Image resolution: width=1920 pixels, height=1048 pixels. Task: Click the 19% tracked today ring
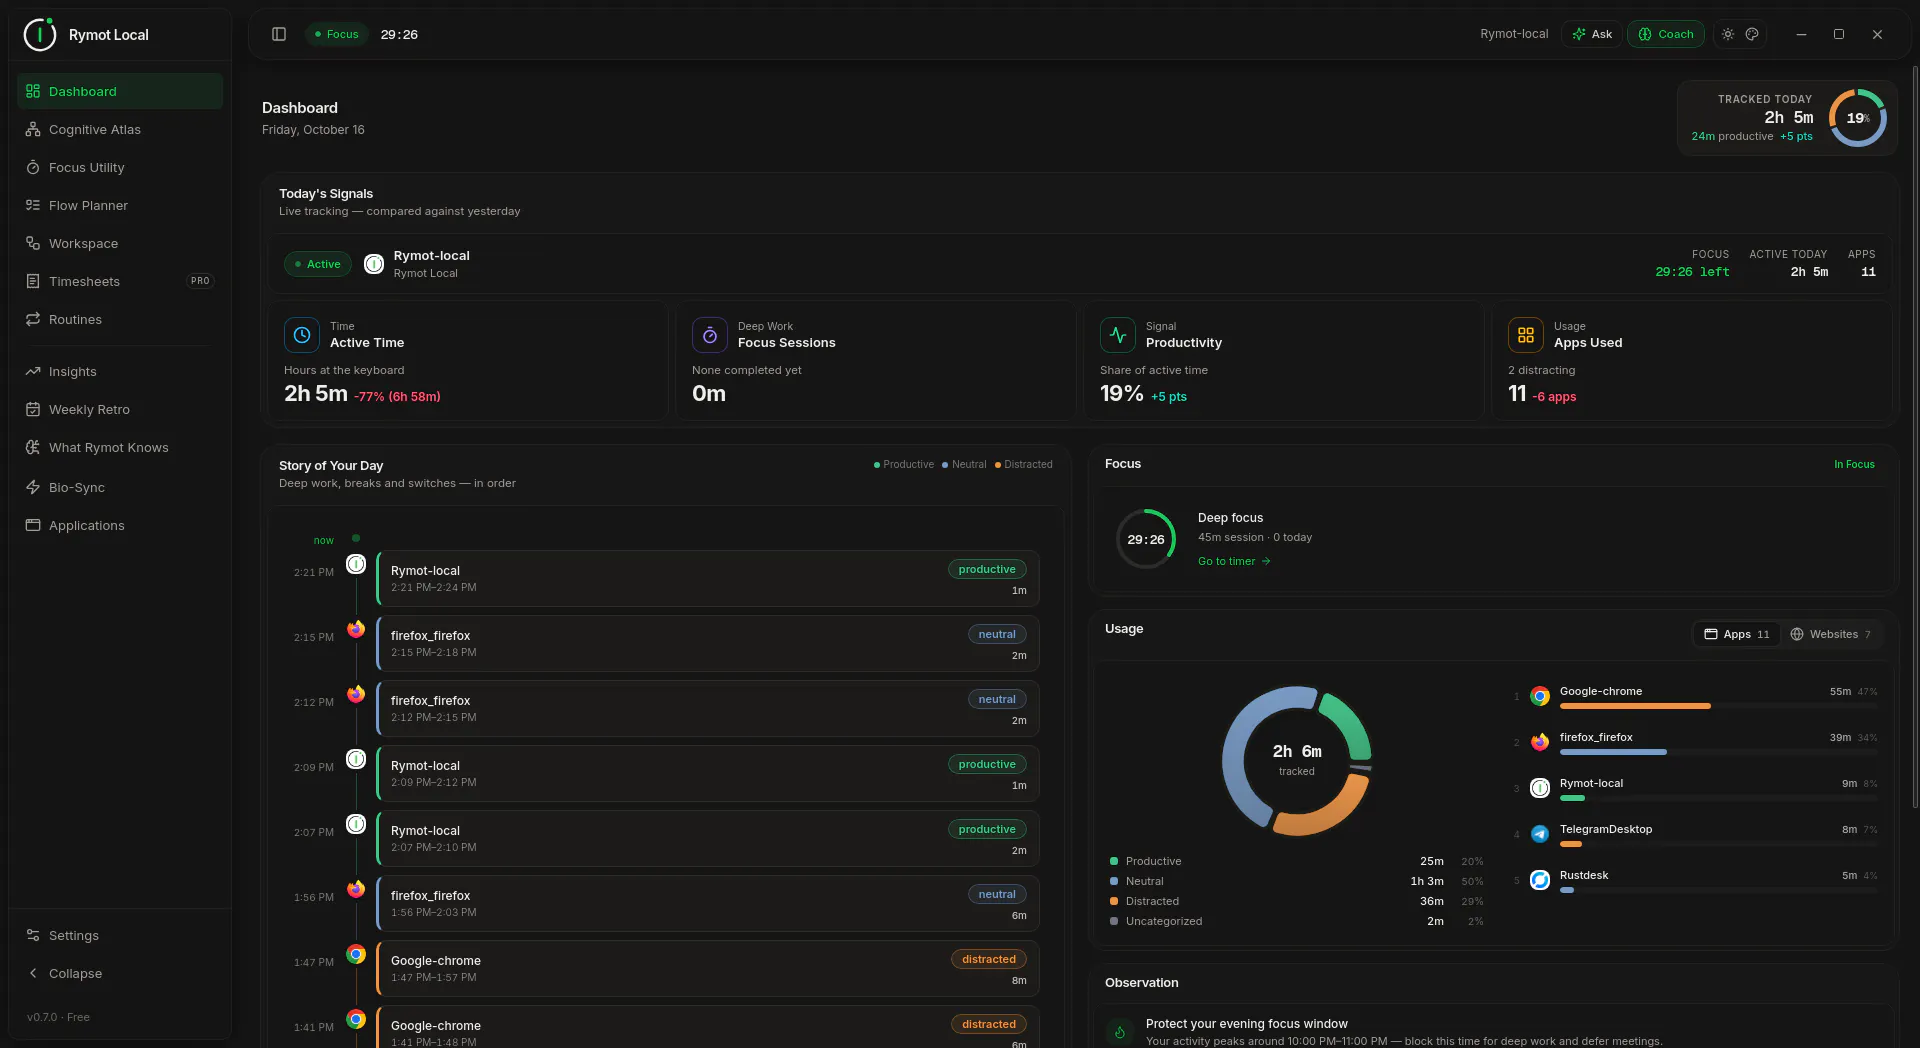coord(1858,118)
